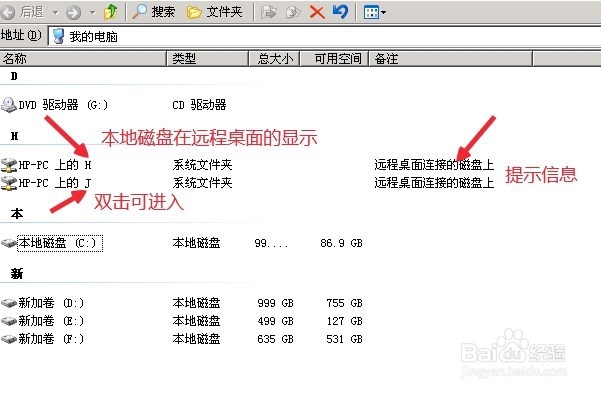Screen dimensions: 601x393
Task: Click the My Computer icon in address bar
Action: click(x=58, y=36)
